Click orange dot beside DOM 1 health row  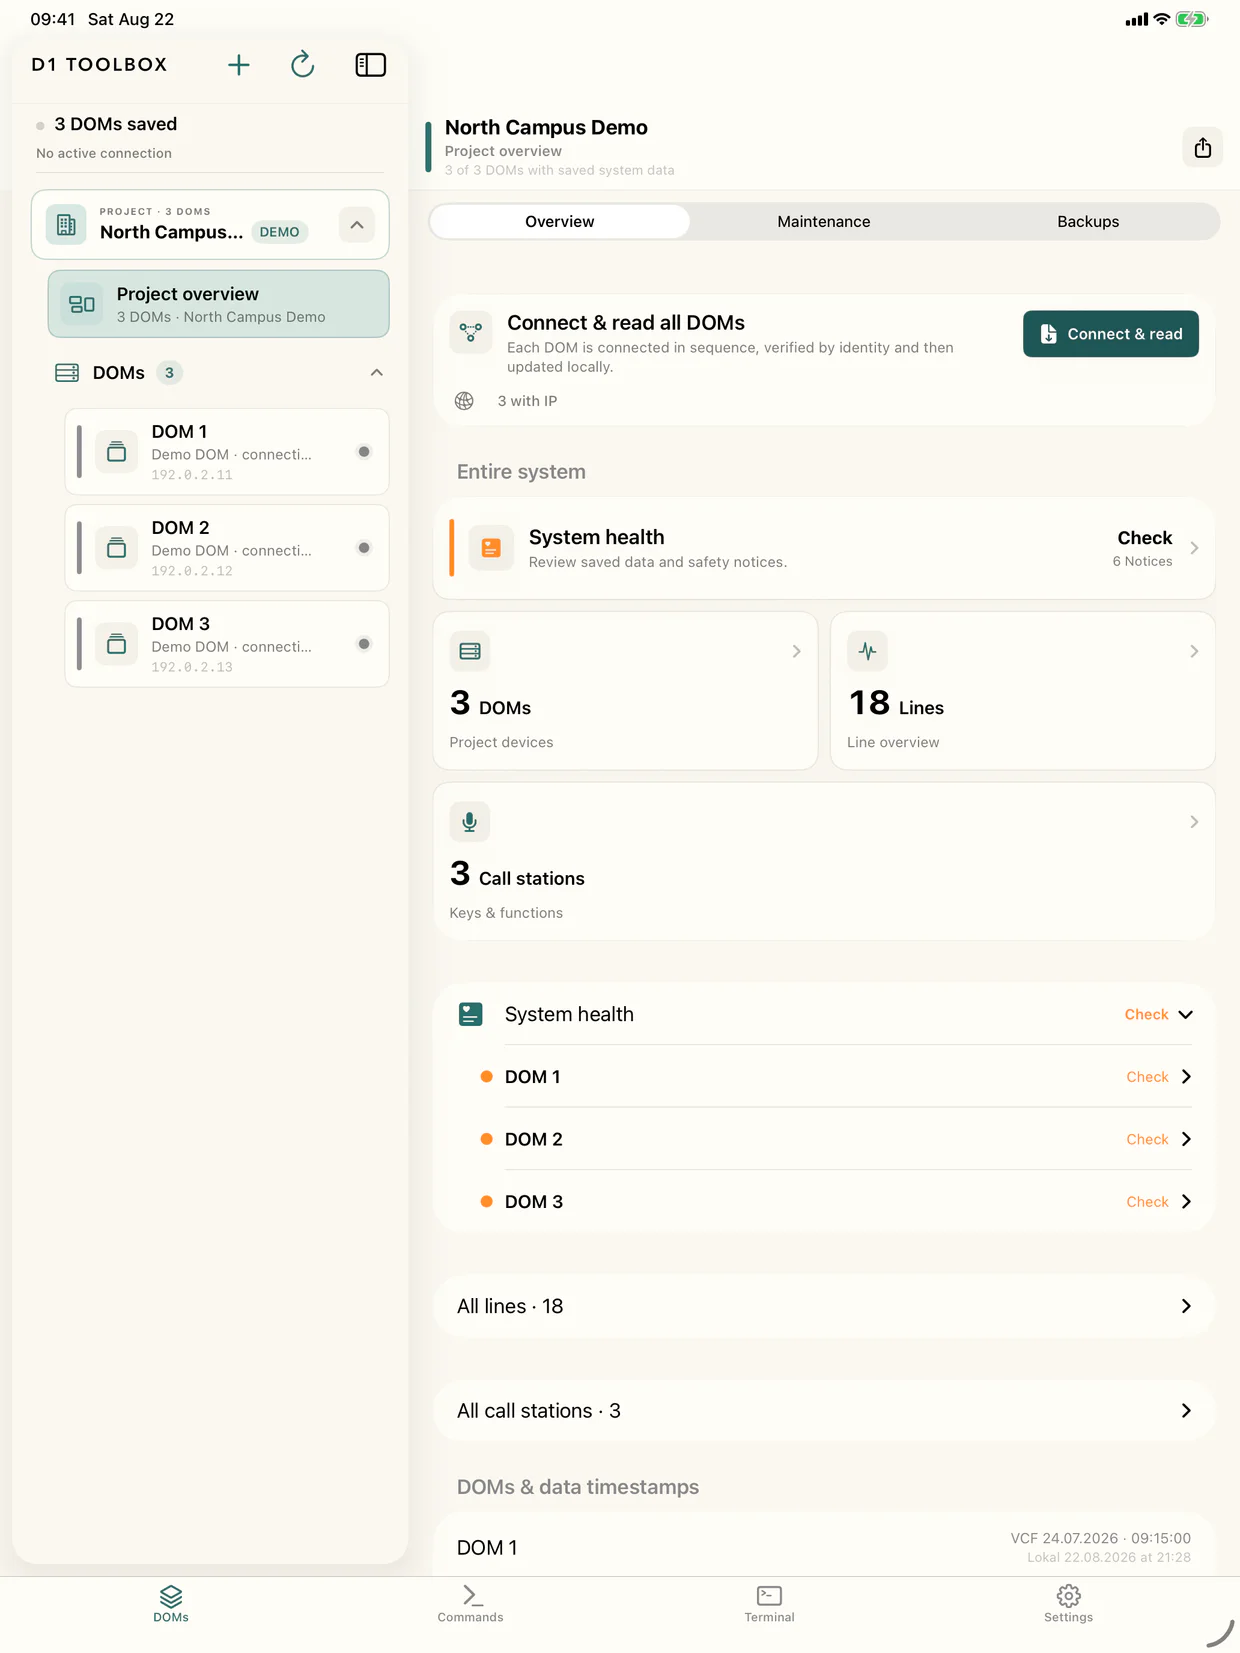pos(486,1077)
